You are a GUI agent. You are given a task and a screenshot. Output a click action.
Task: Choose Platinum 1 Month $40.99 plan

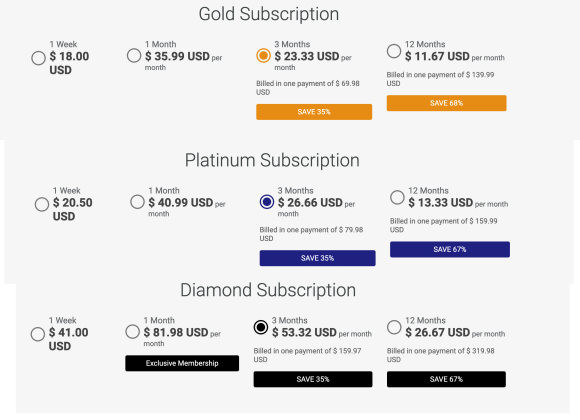(x=137, y=202)
